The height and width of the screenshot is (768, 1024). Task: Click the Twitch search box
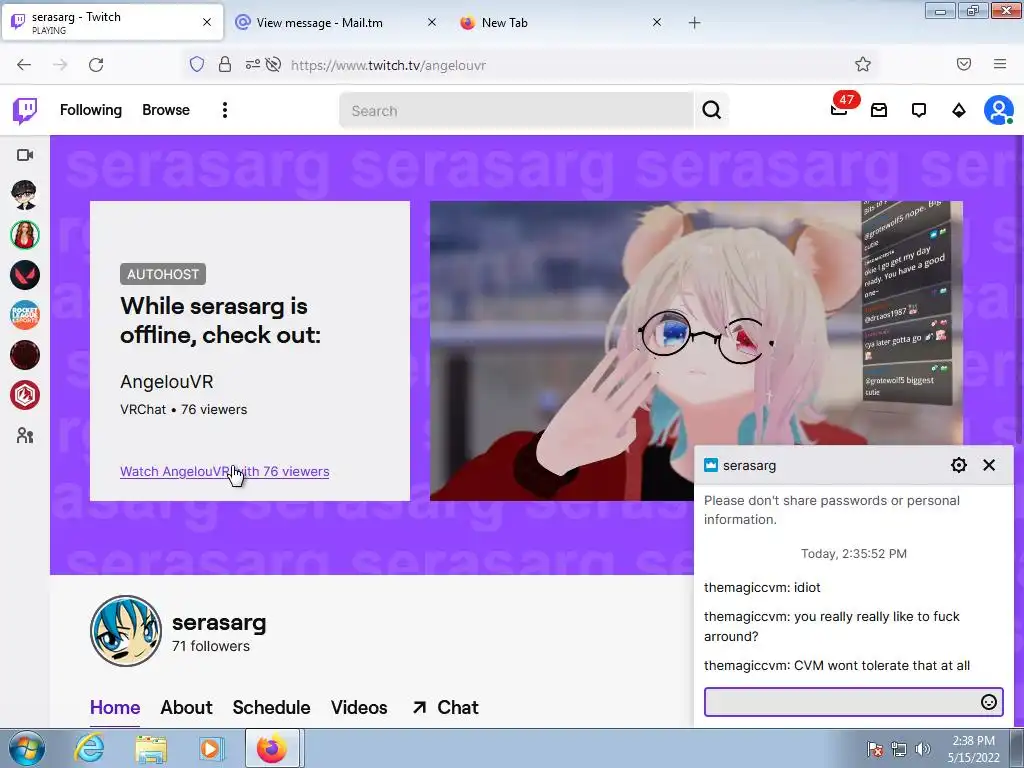pos(516,110)
